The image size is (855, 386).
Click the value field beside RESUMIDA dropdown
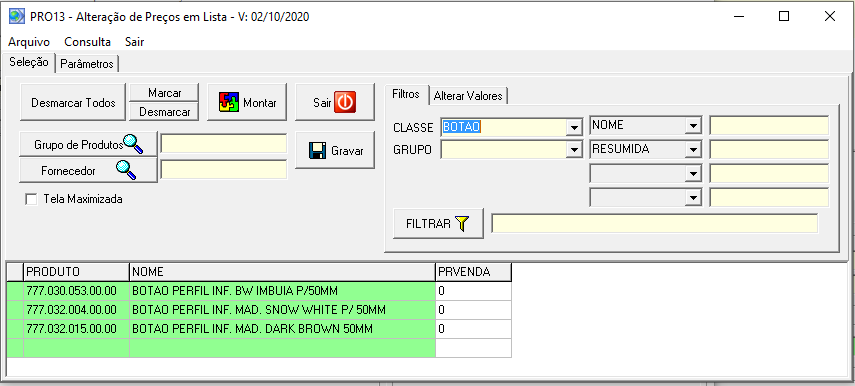click(769, 149)
